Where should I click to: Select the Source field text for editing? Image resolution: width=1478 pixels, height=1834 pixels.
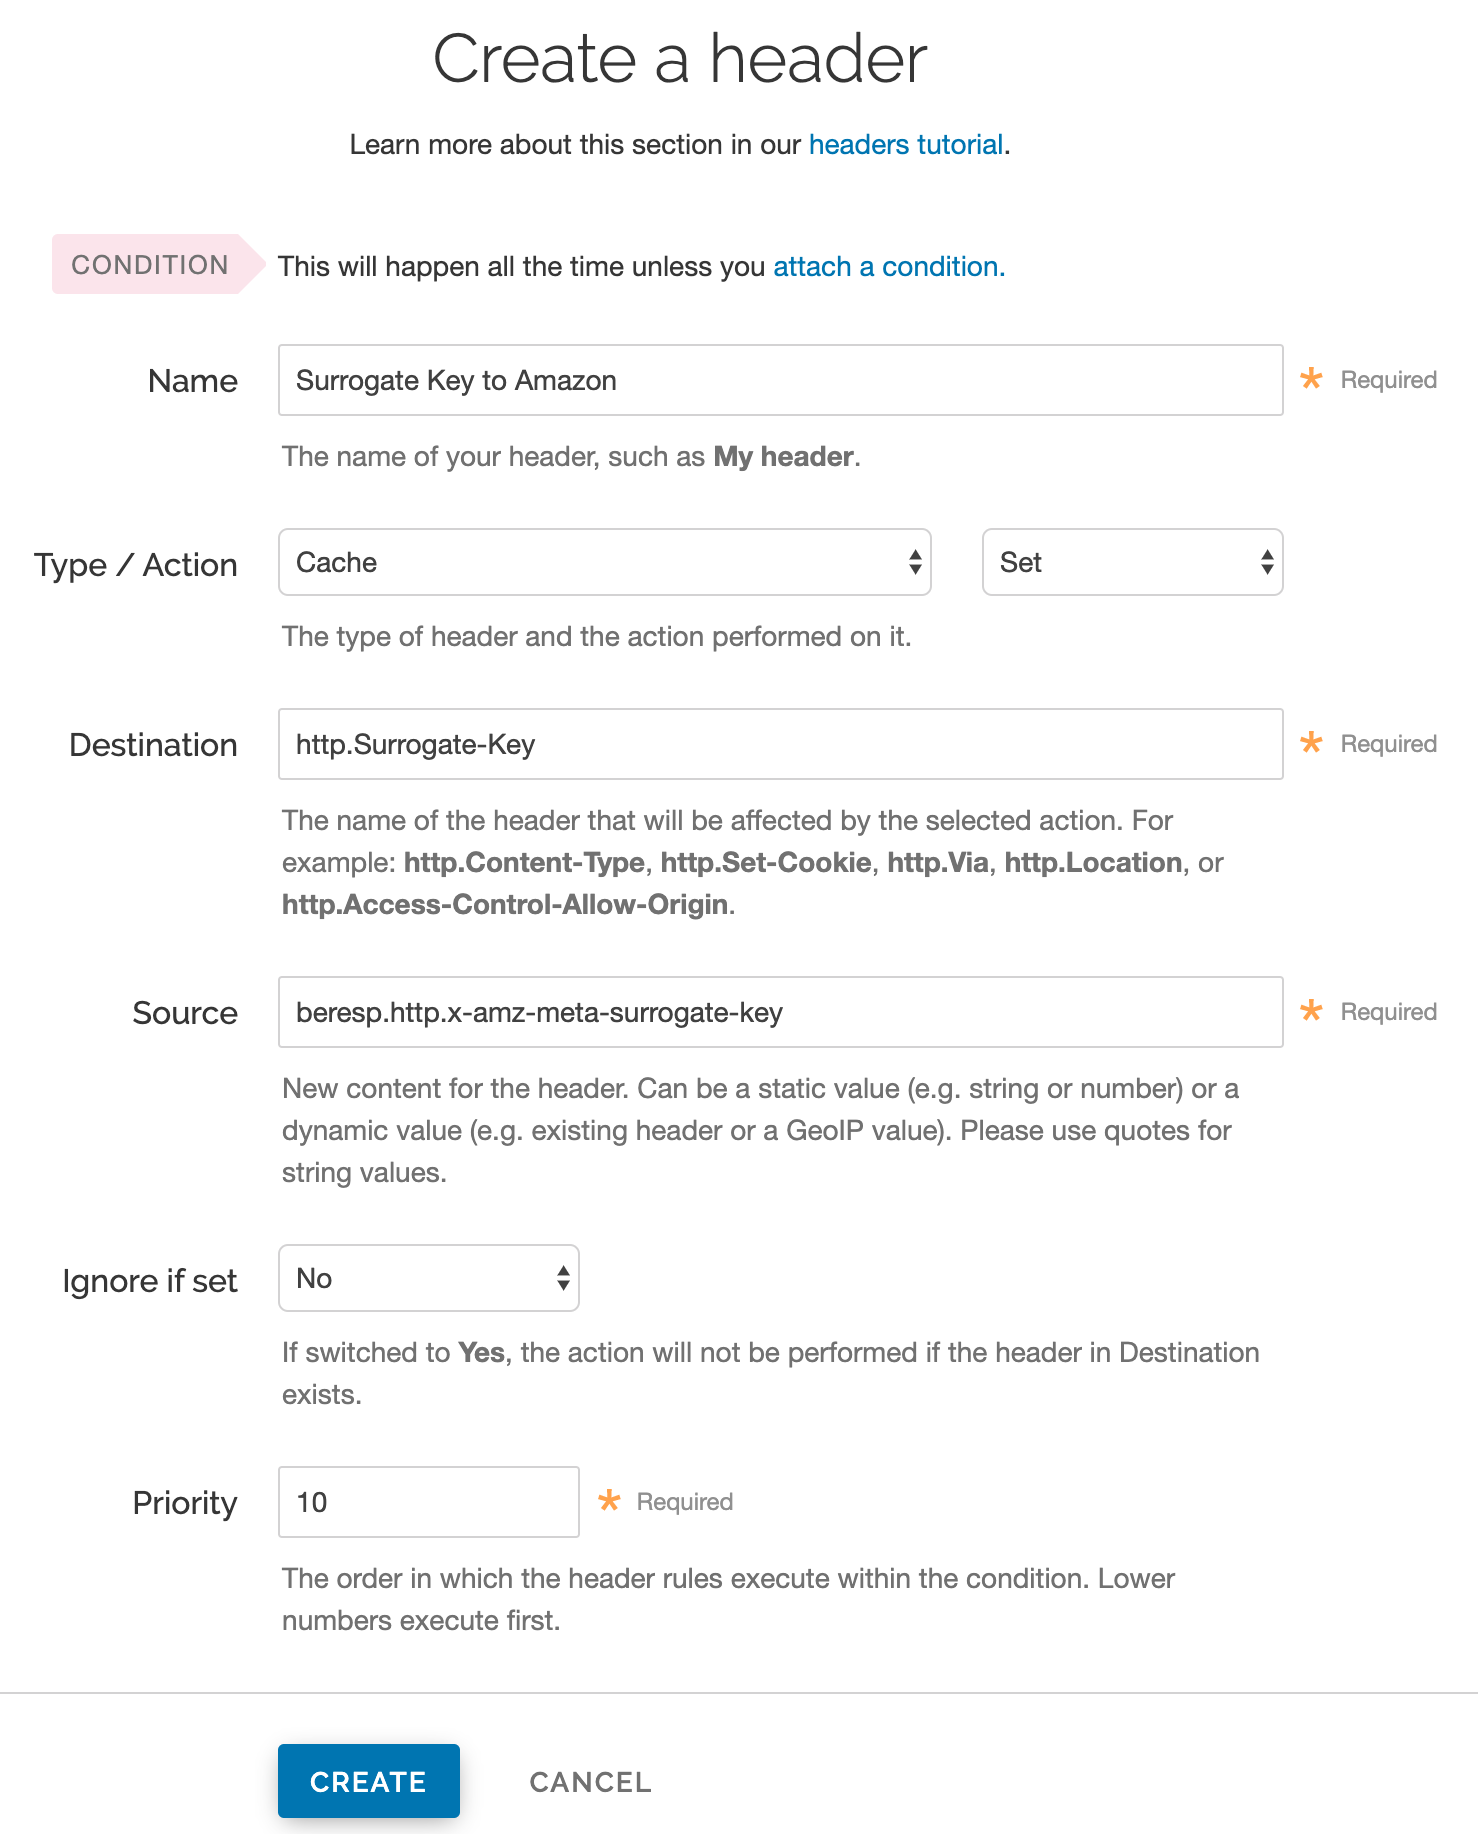click(780, 1011)
